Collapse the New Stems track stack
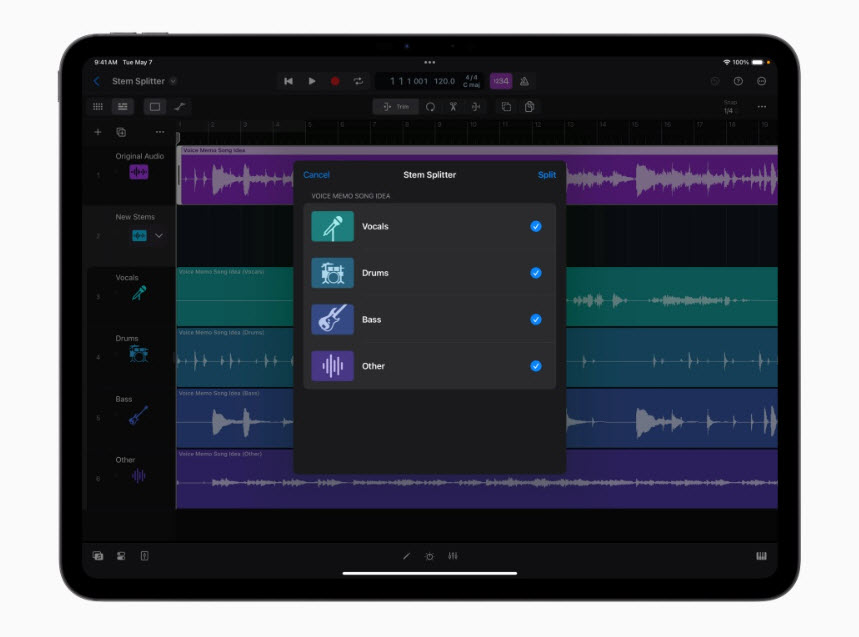 [x=159, y=236]
